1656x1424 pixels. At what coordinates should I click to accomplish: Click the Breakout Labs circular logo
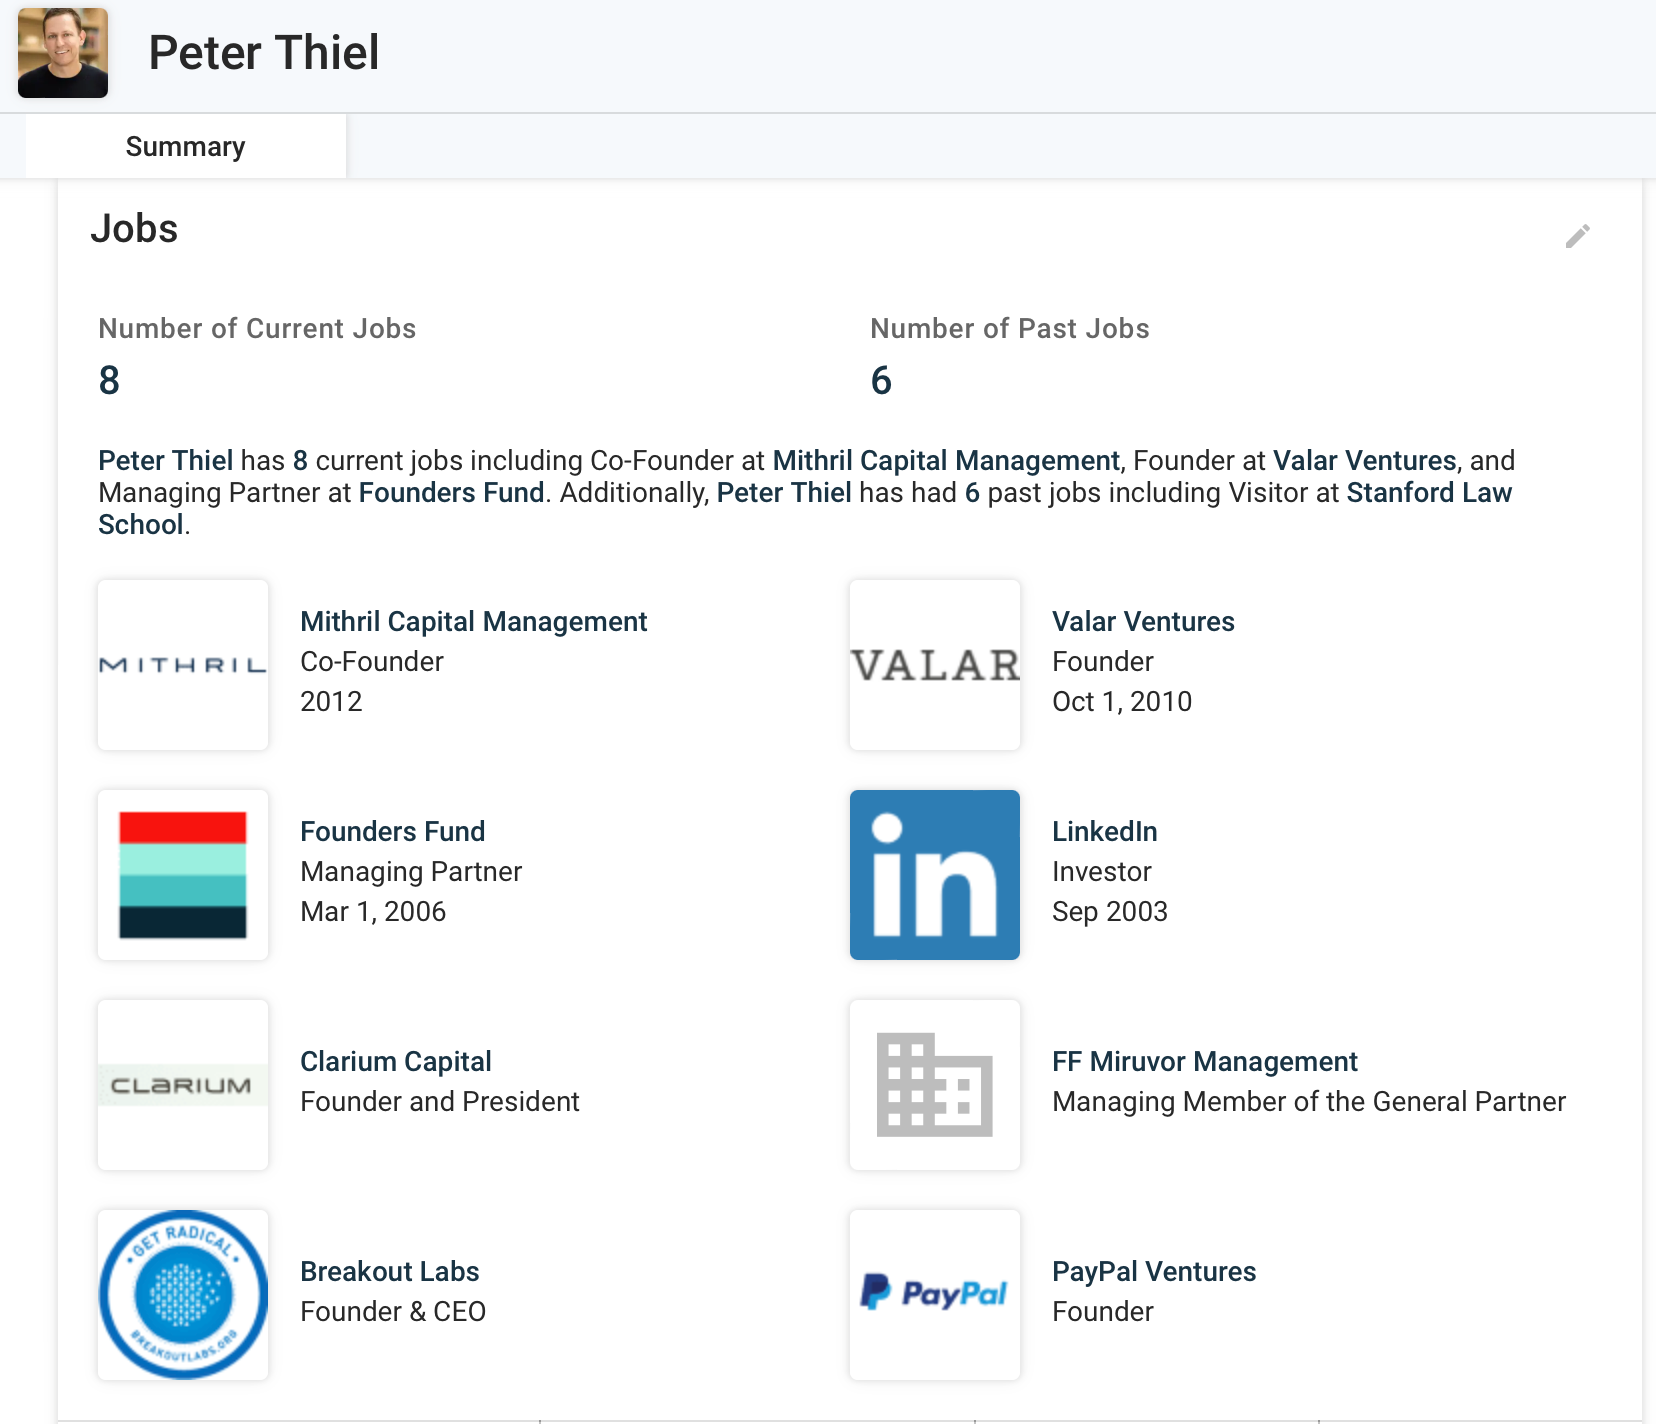click(x=183, y=1295)
